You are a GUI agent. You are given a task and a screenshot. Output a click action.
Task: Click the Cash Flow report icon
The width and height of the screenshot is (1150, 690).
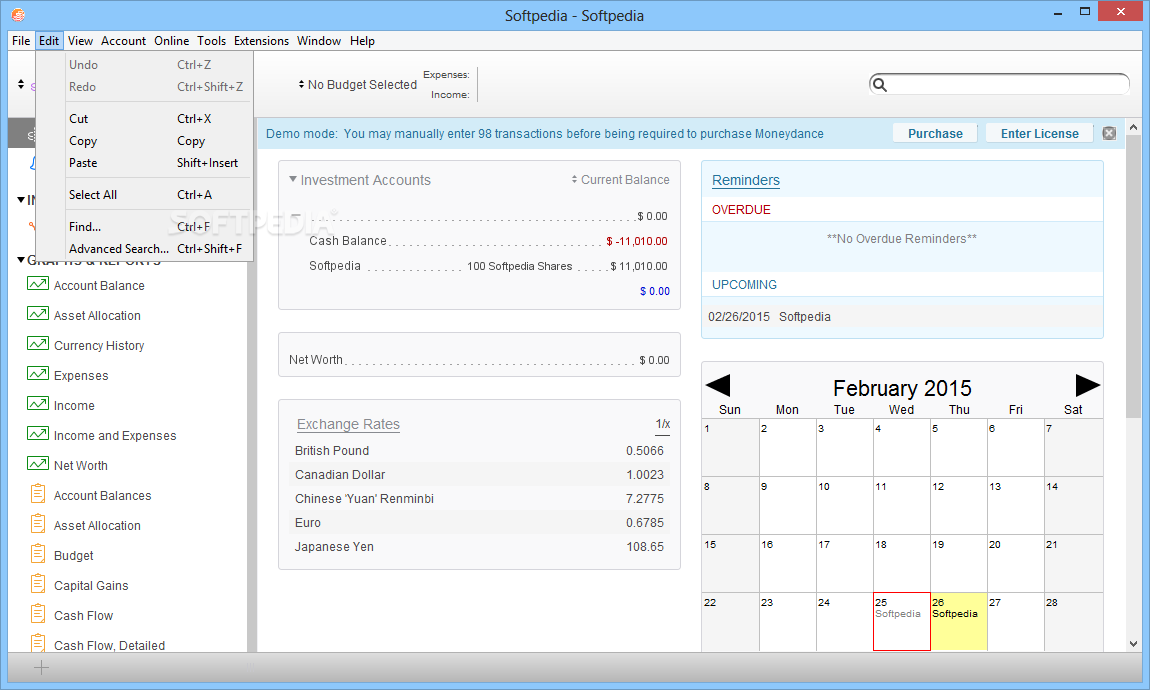(x=38, y=614)
